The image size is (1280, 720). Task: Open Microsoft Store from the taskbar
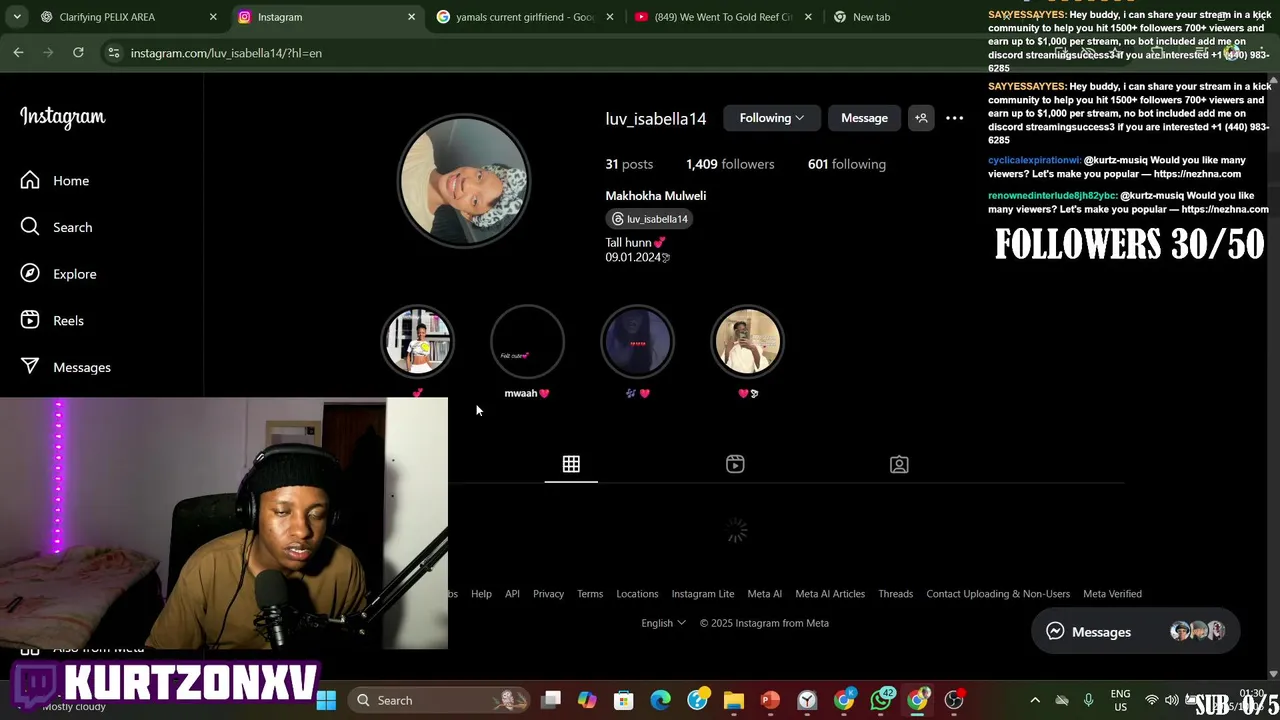623,701
